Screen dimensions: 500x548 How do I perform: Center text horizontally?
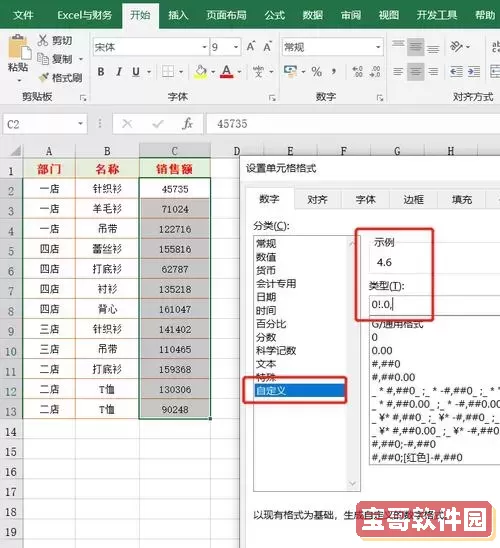pos(415,72)
